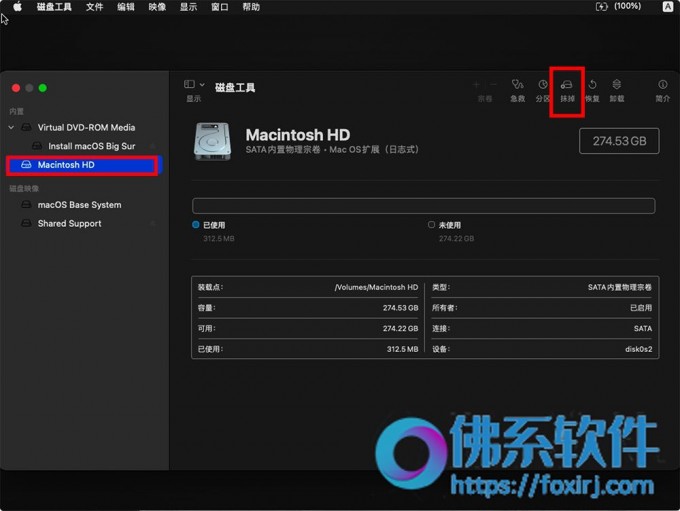680x511 pixels.
Task: Click the battery status icon
Action: pos(602,7)
